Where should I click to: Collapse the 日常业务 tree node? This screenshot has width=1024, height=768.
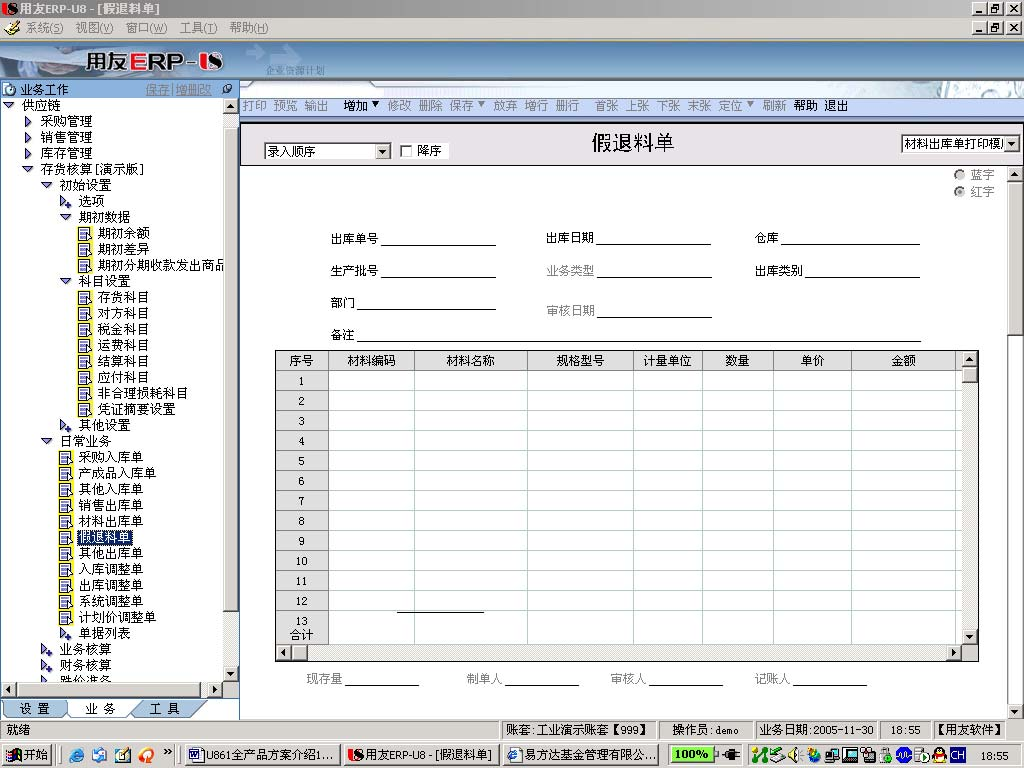coord(46,441)
